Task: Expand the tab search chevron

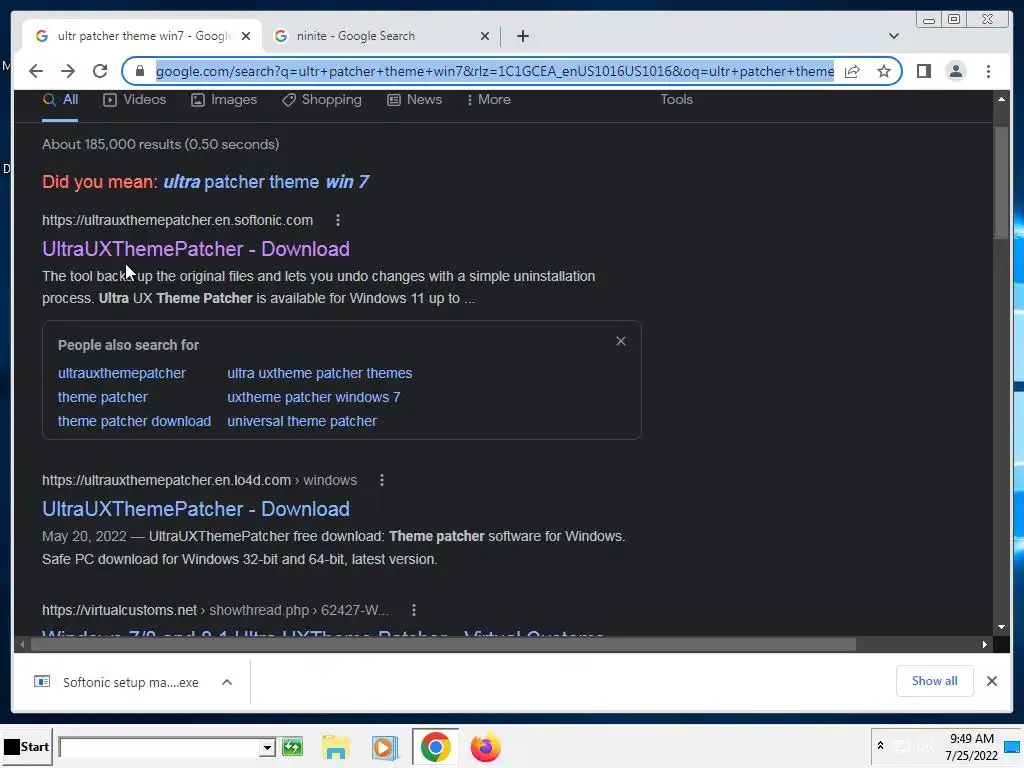Action: coord(894,36)
